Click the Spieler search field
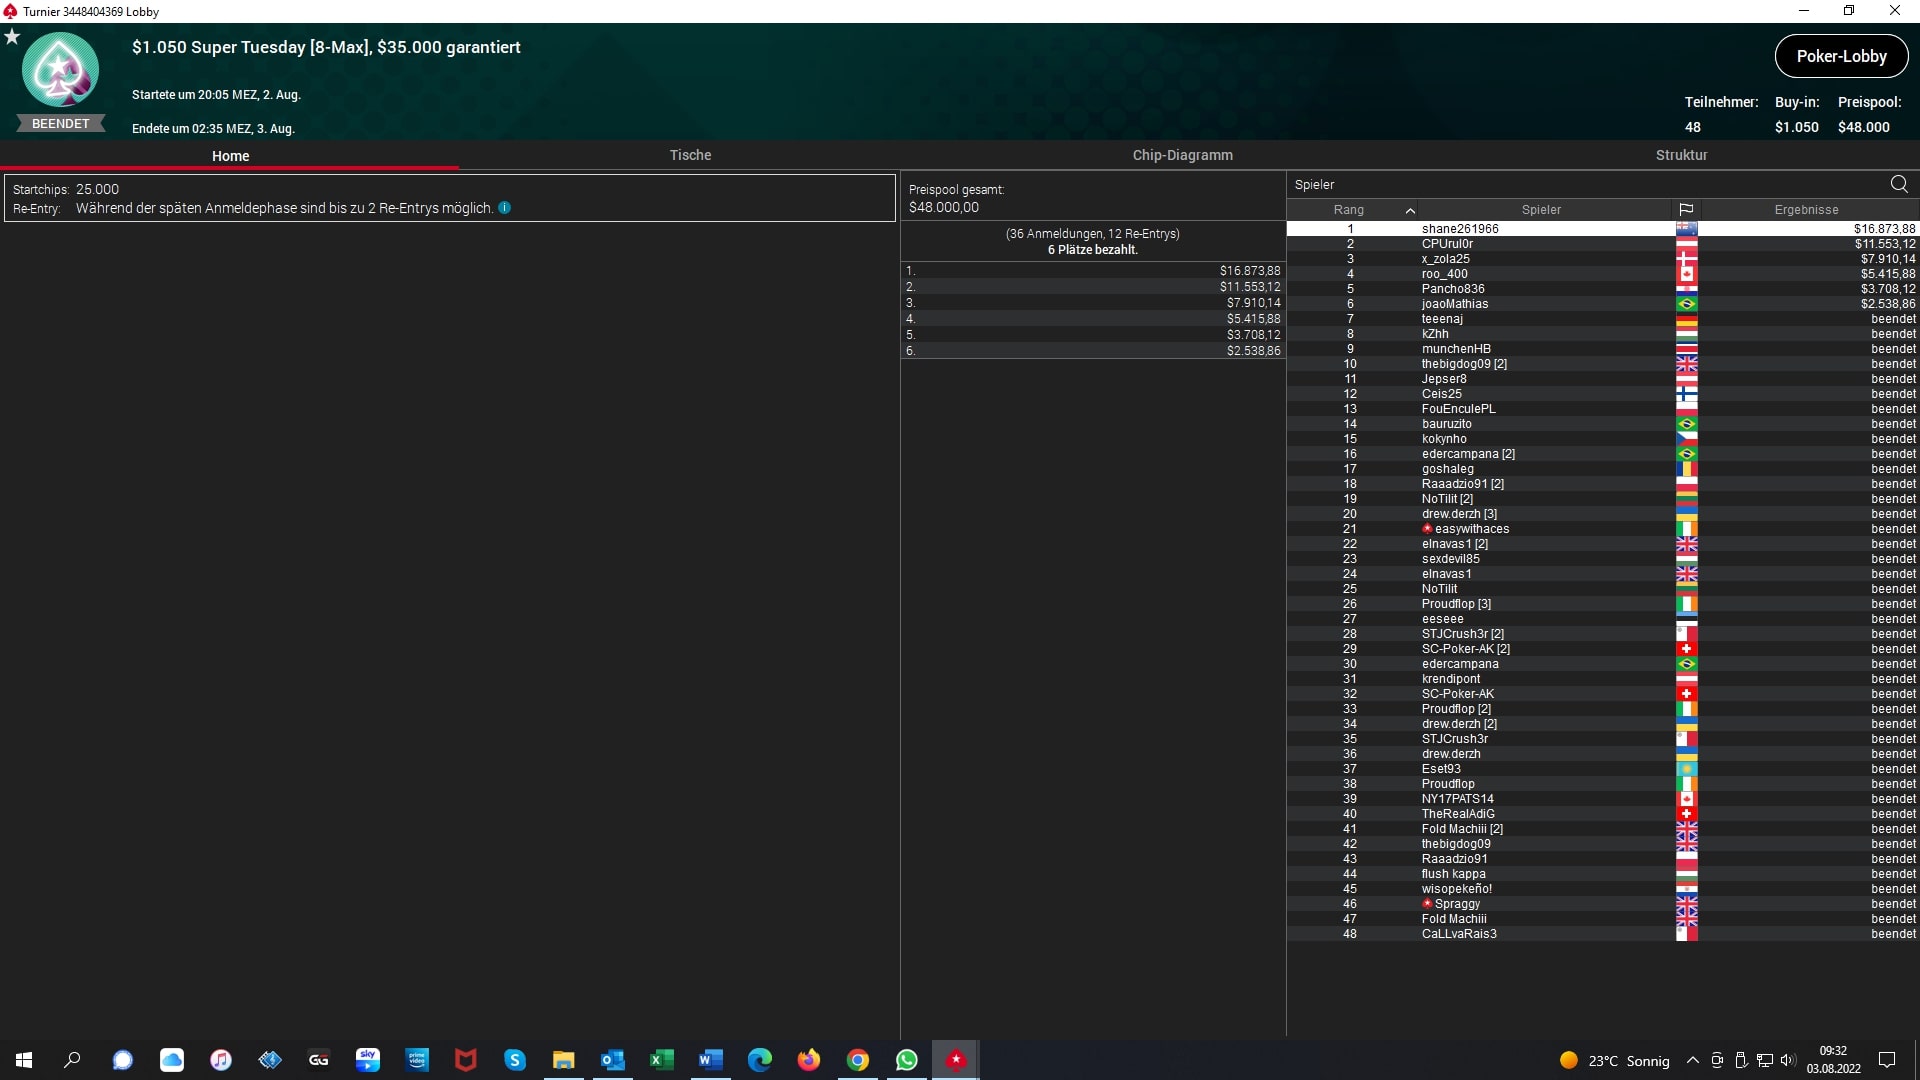 (x=1580, y=184)
